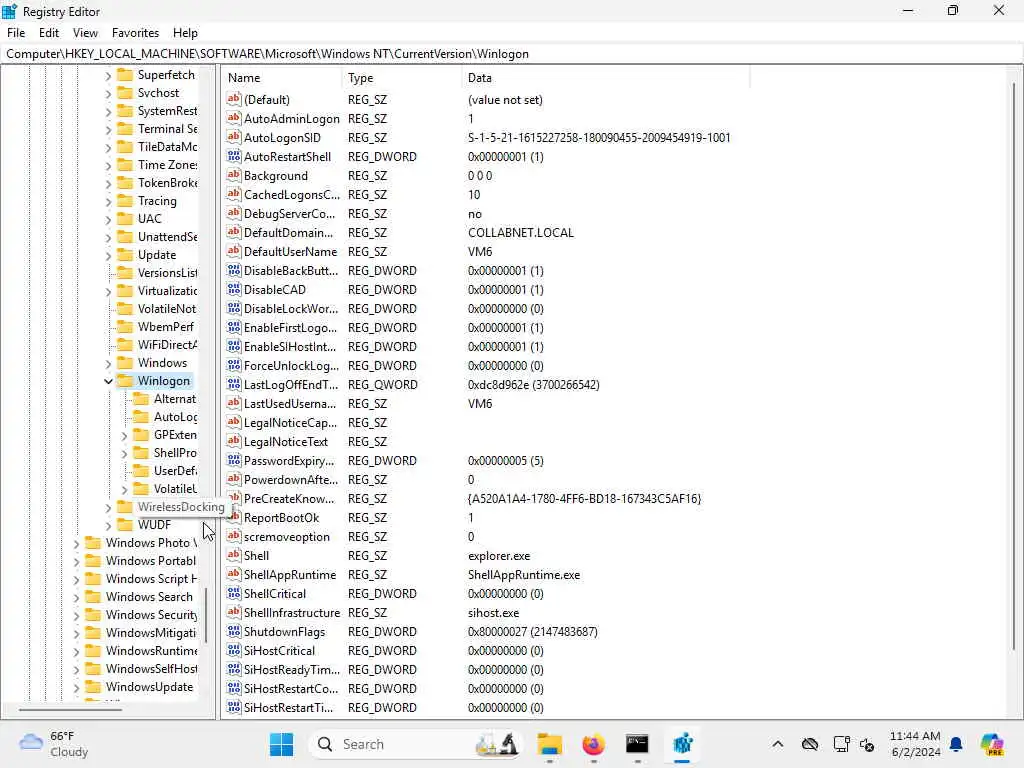Click the DWORD icon of DisableCAD
The height and width of the screenshot is (768, 1024).
[234, 289]
